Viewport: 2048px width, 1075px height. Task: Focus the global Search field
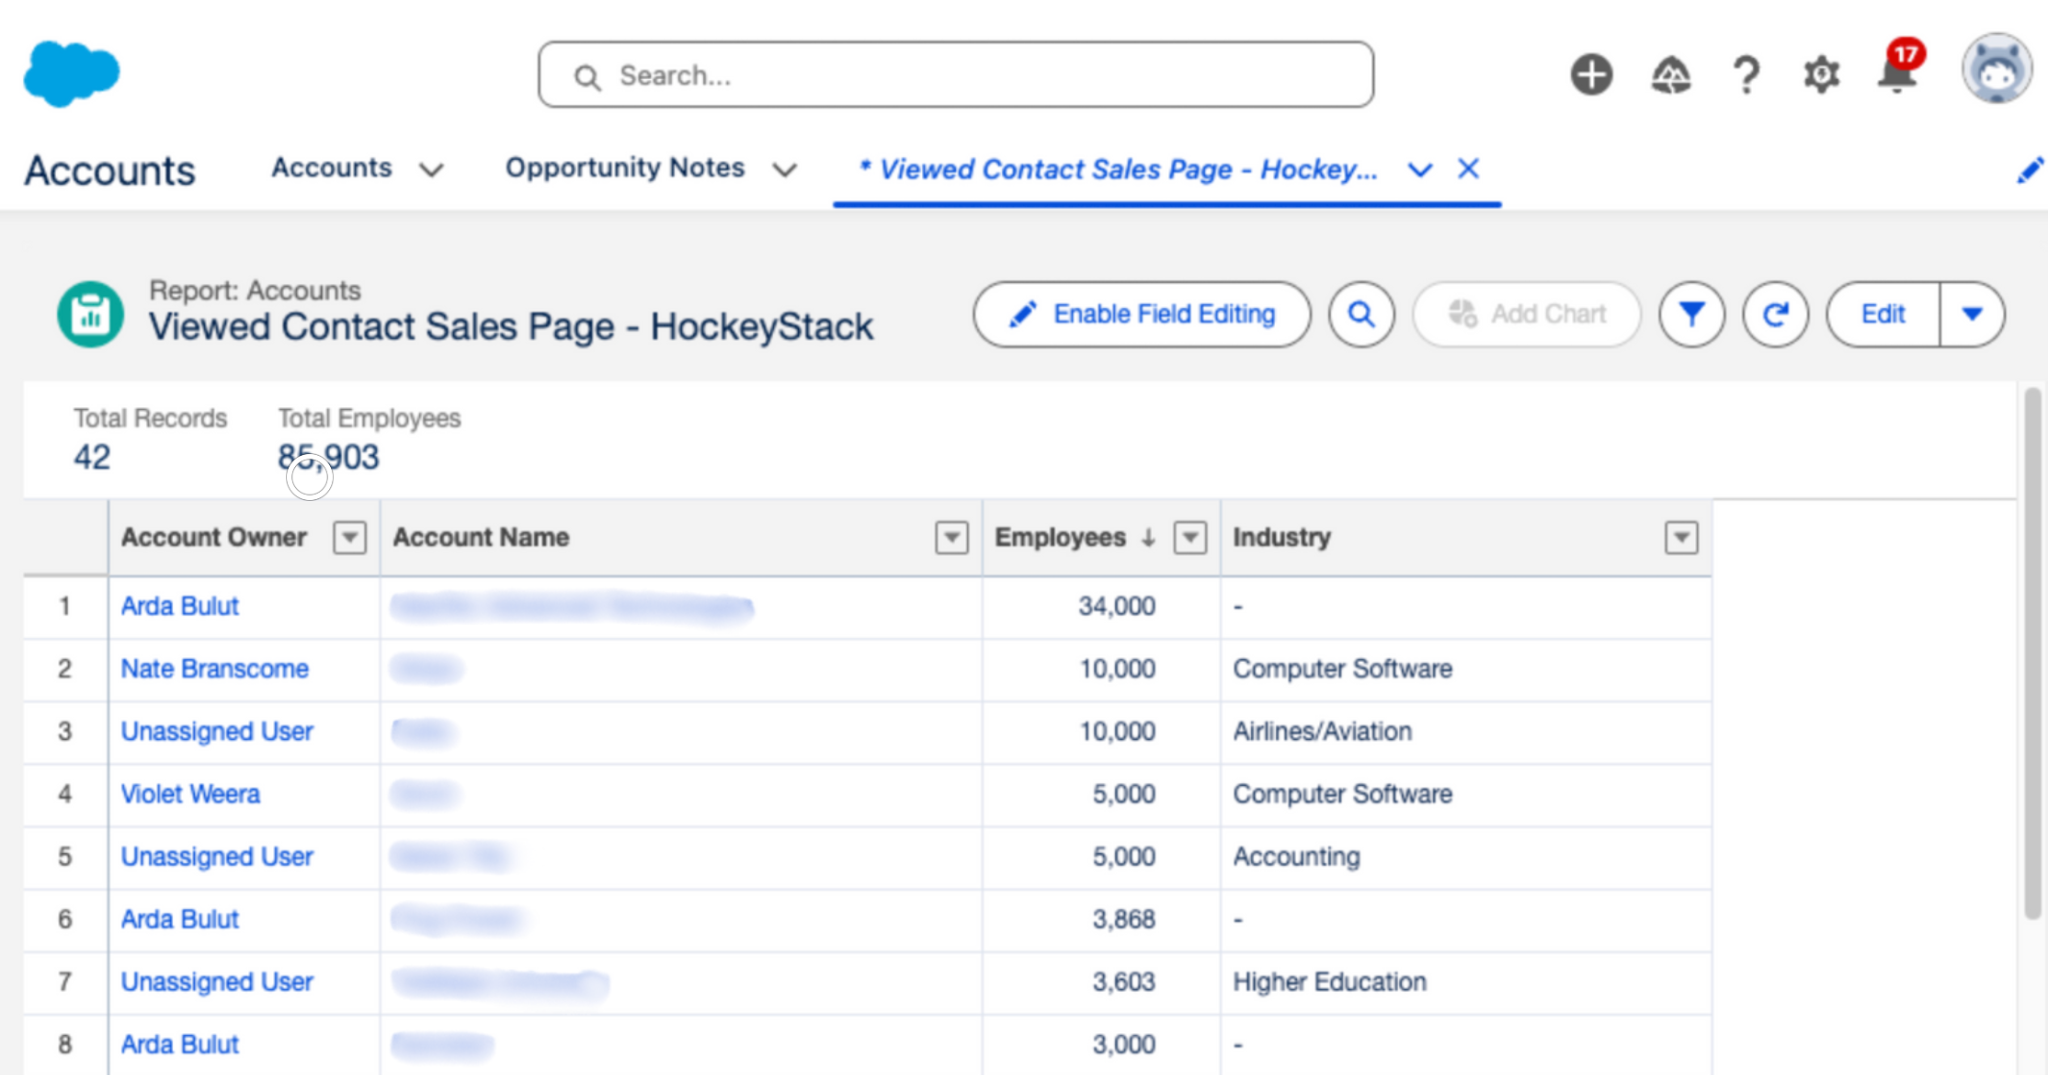coord(955,75)
